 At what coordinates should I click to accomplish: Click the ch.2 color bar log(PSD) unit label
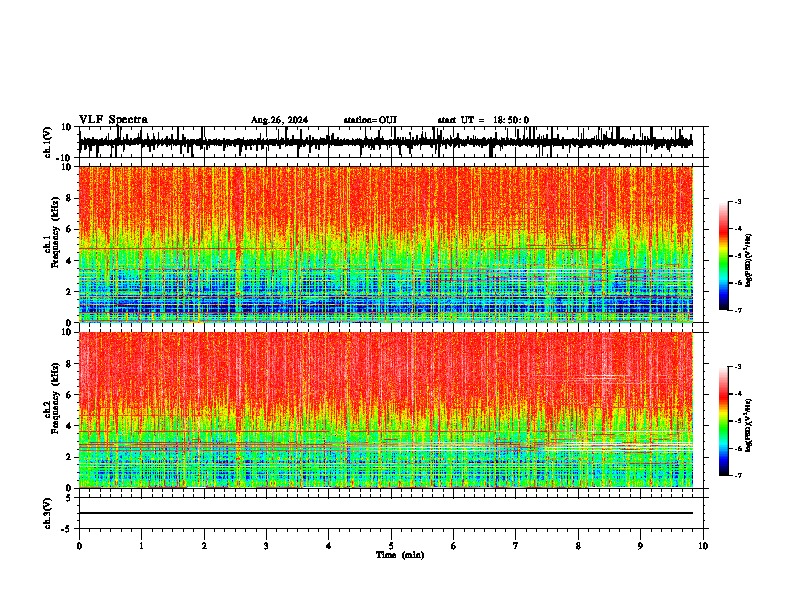pyautogui.click(x=749, y=425)
